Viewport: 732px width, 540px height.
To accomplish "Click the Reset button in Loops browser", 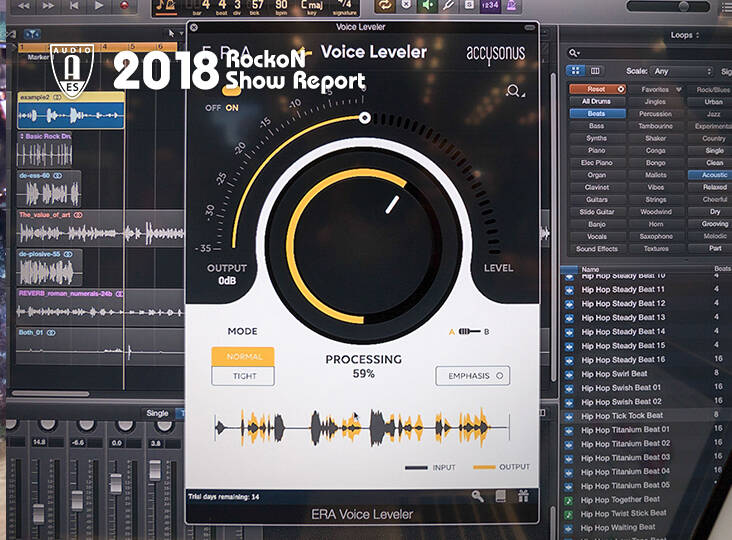I will point(597,89).
